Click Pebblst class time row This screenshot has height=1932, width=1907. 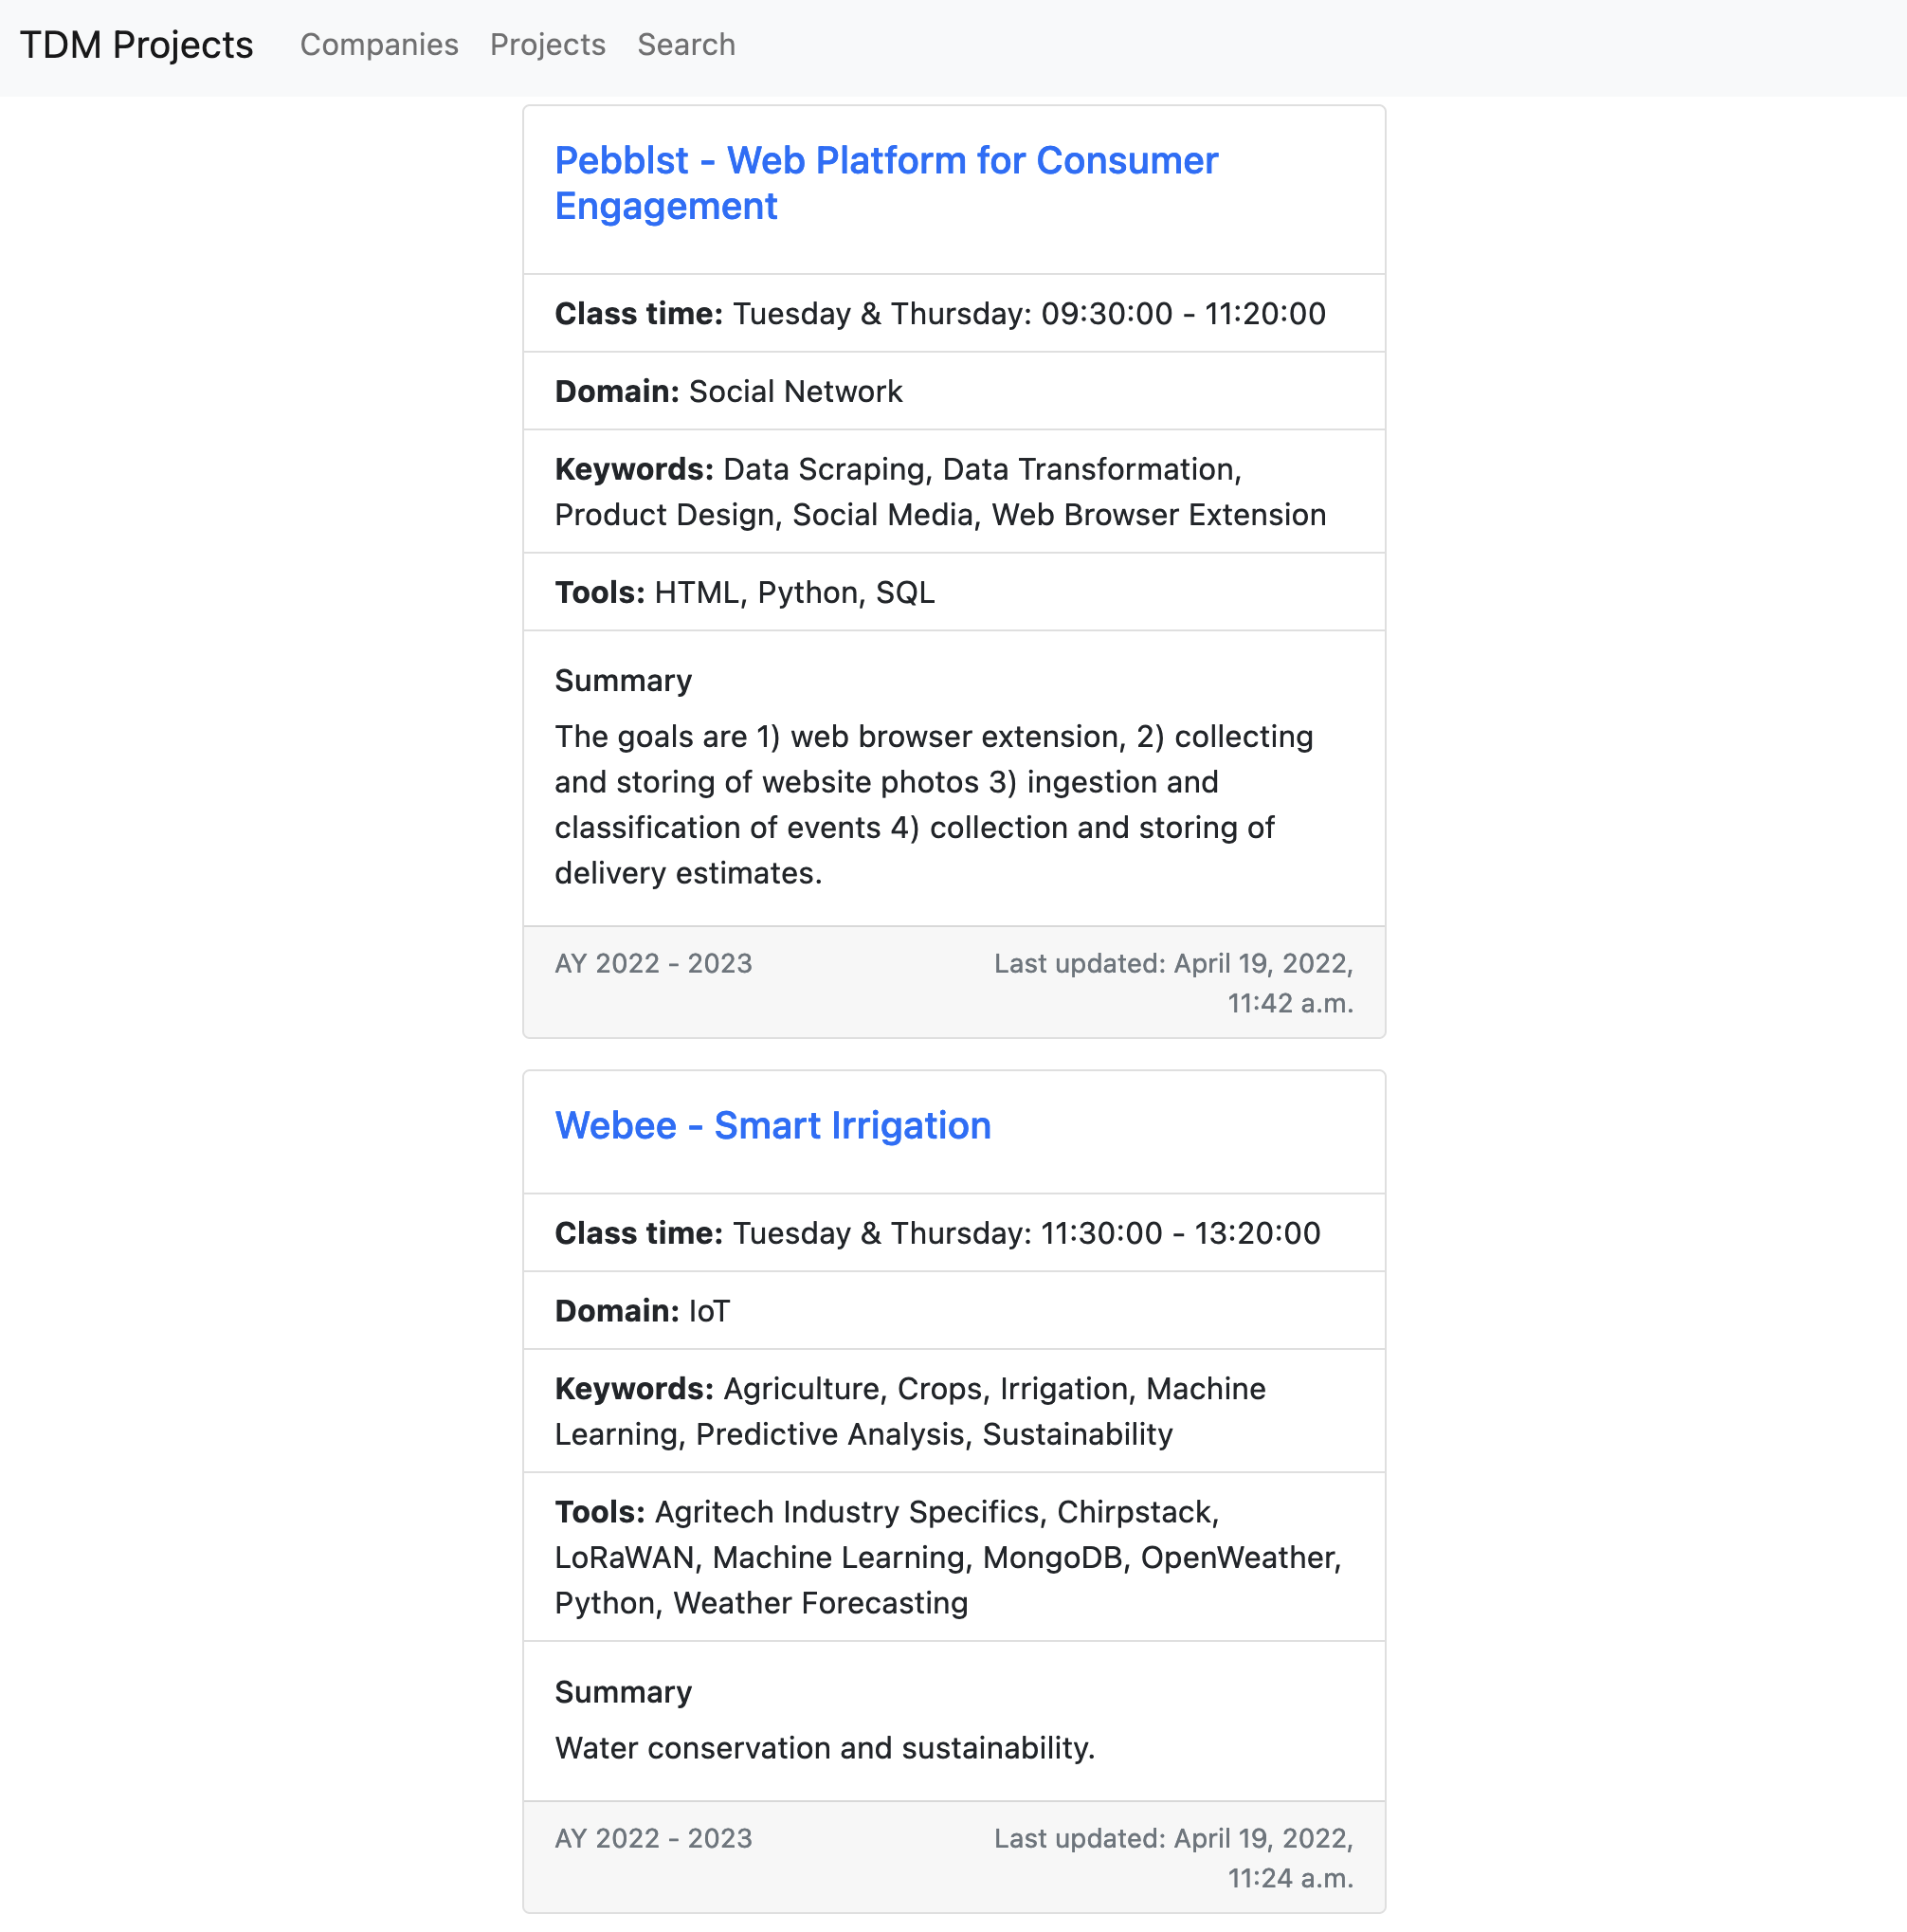pyautogui.click(x=939, y=314)
